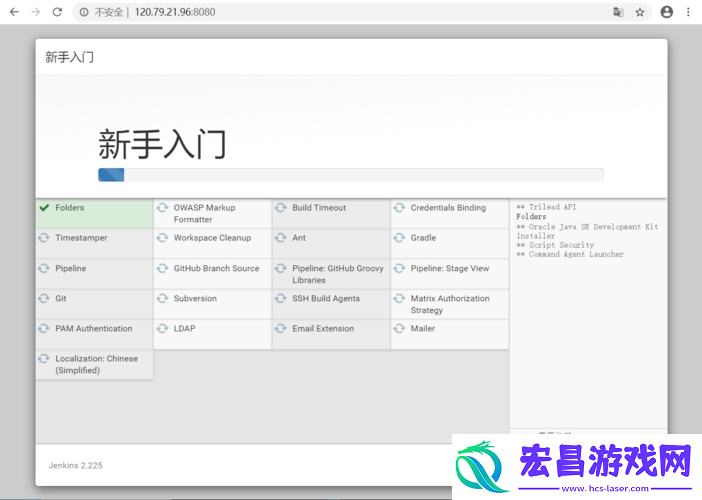Select the LDAP plugin label
The width and height of the screenshot is (702, 500).
click(184, 329)
